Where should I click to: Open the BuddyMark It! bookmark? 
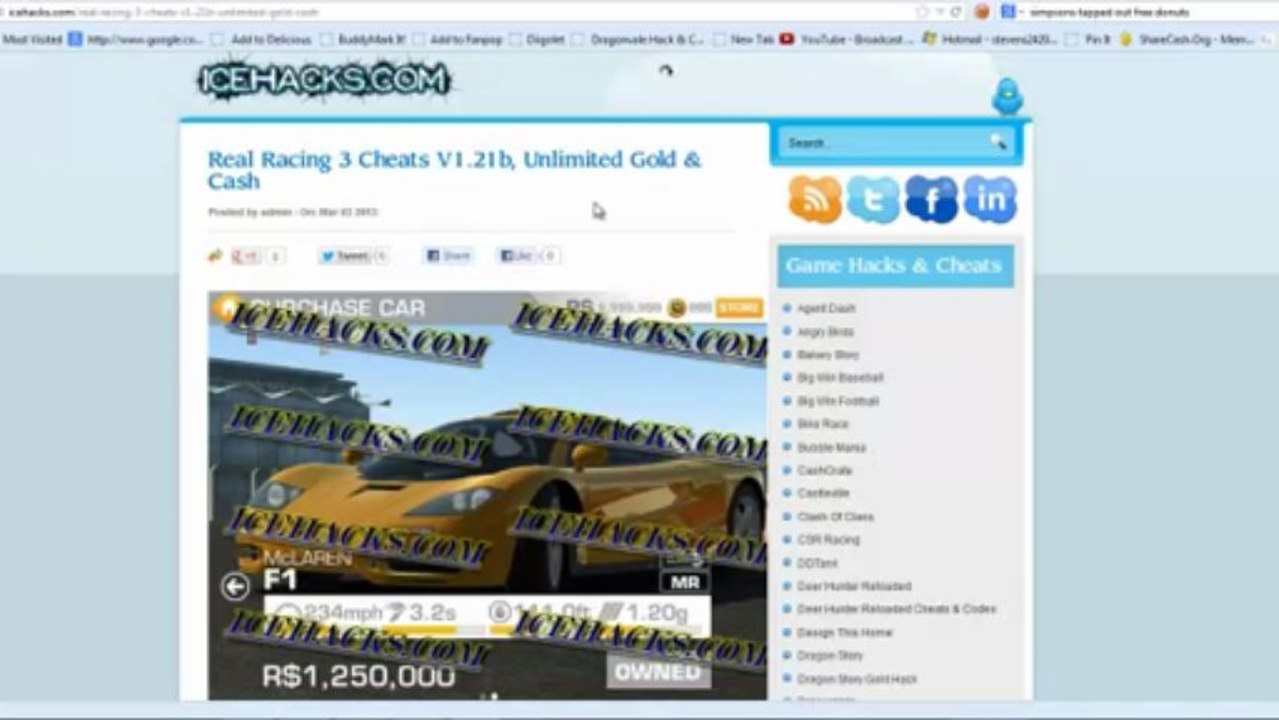click(x=363, y=40)
